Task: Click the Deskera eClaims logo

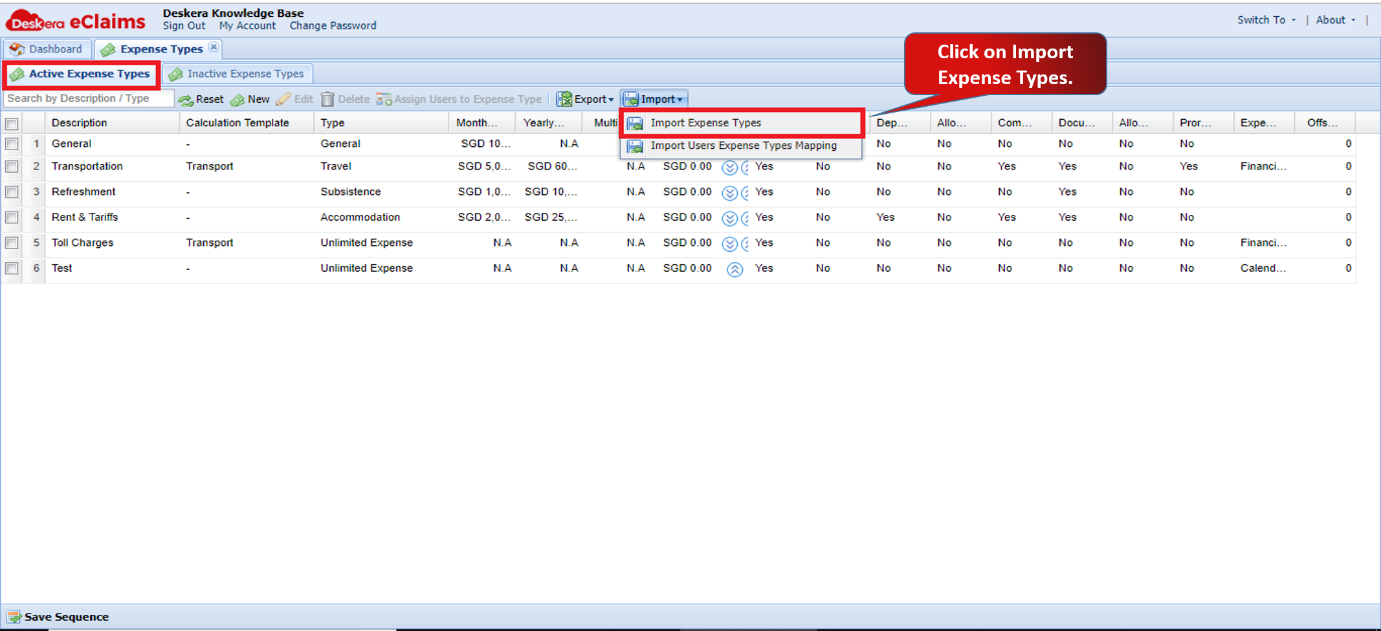Action: [x=76, y=19]
